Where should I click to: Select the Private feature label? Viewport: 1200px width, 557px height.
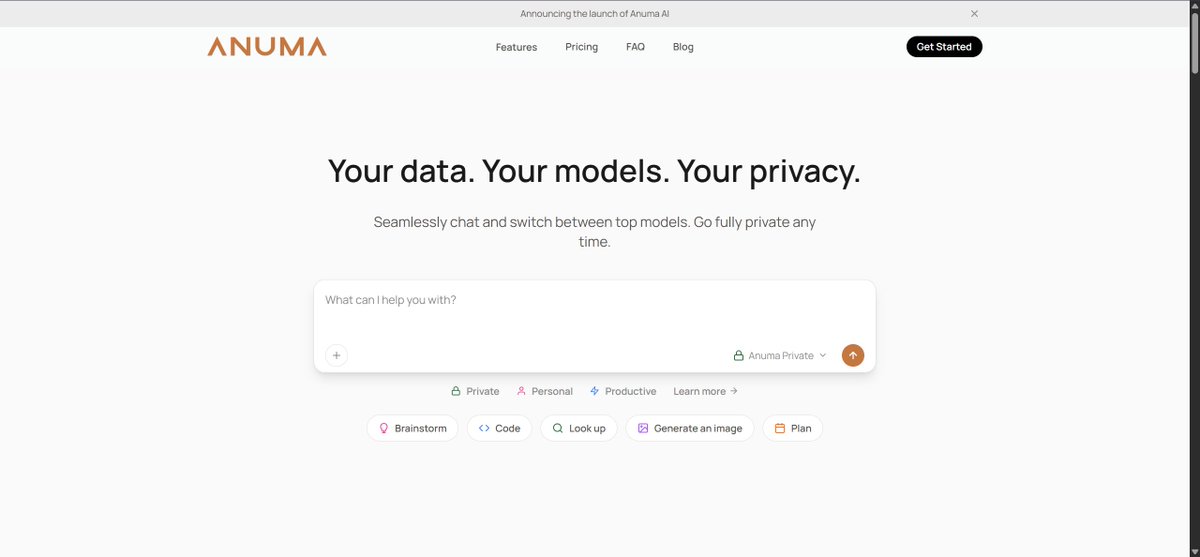pyautogui.click(x=475, y=391)
